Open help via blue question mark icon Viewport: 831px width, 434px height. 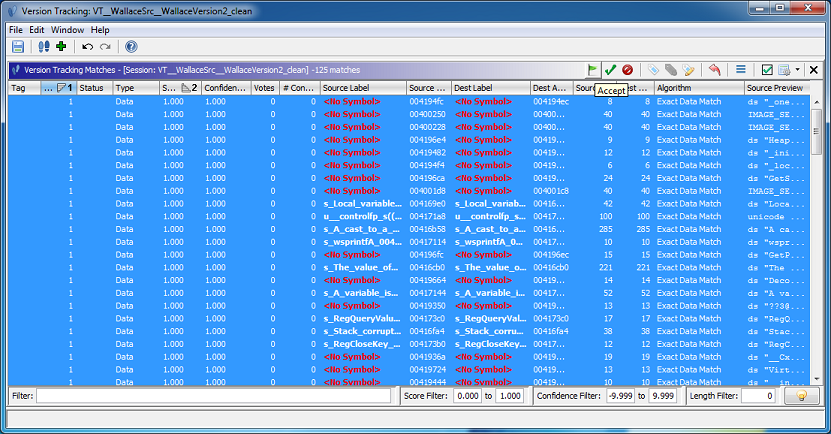coord(131,47)
